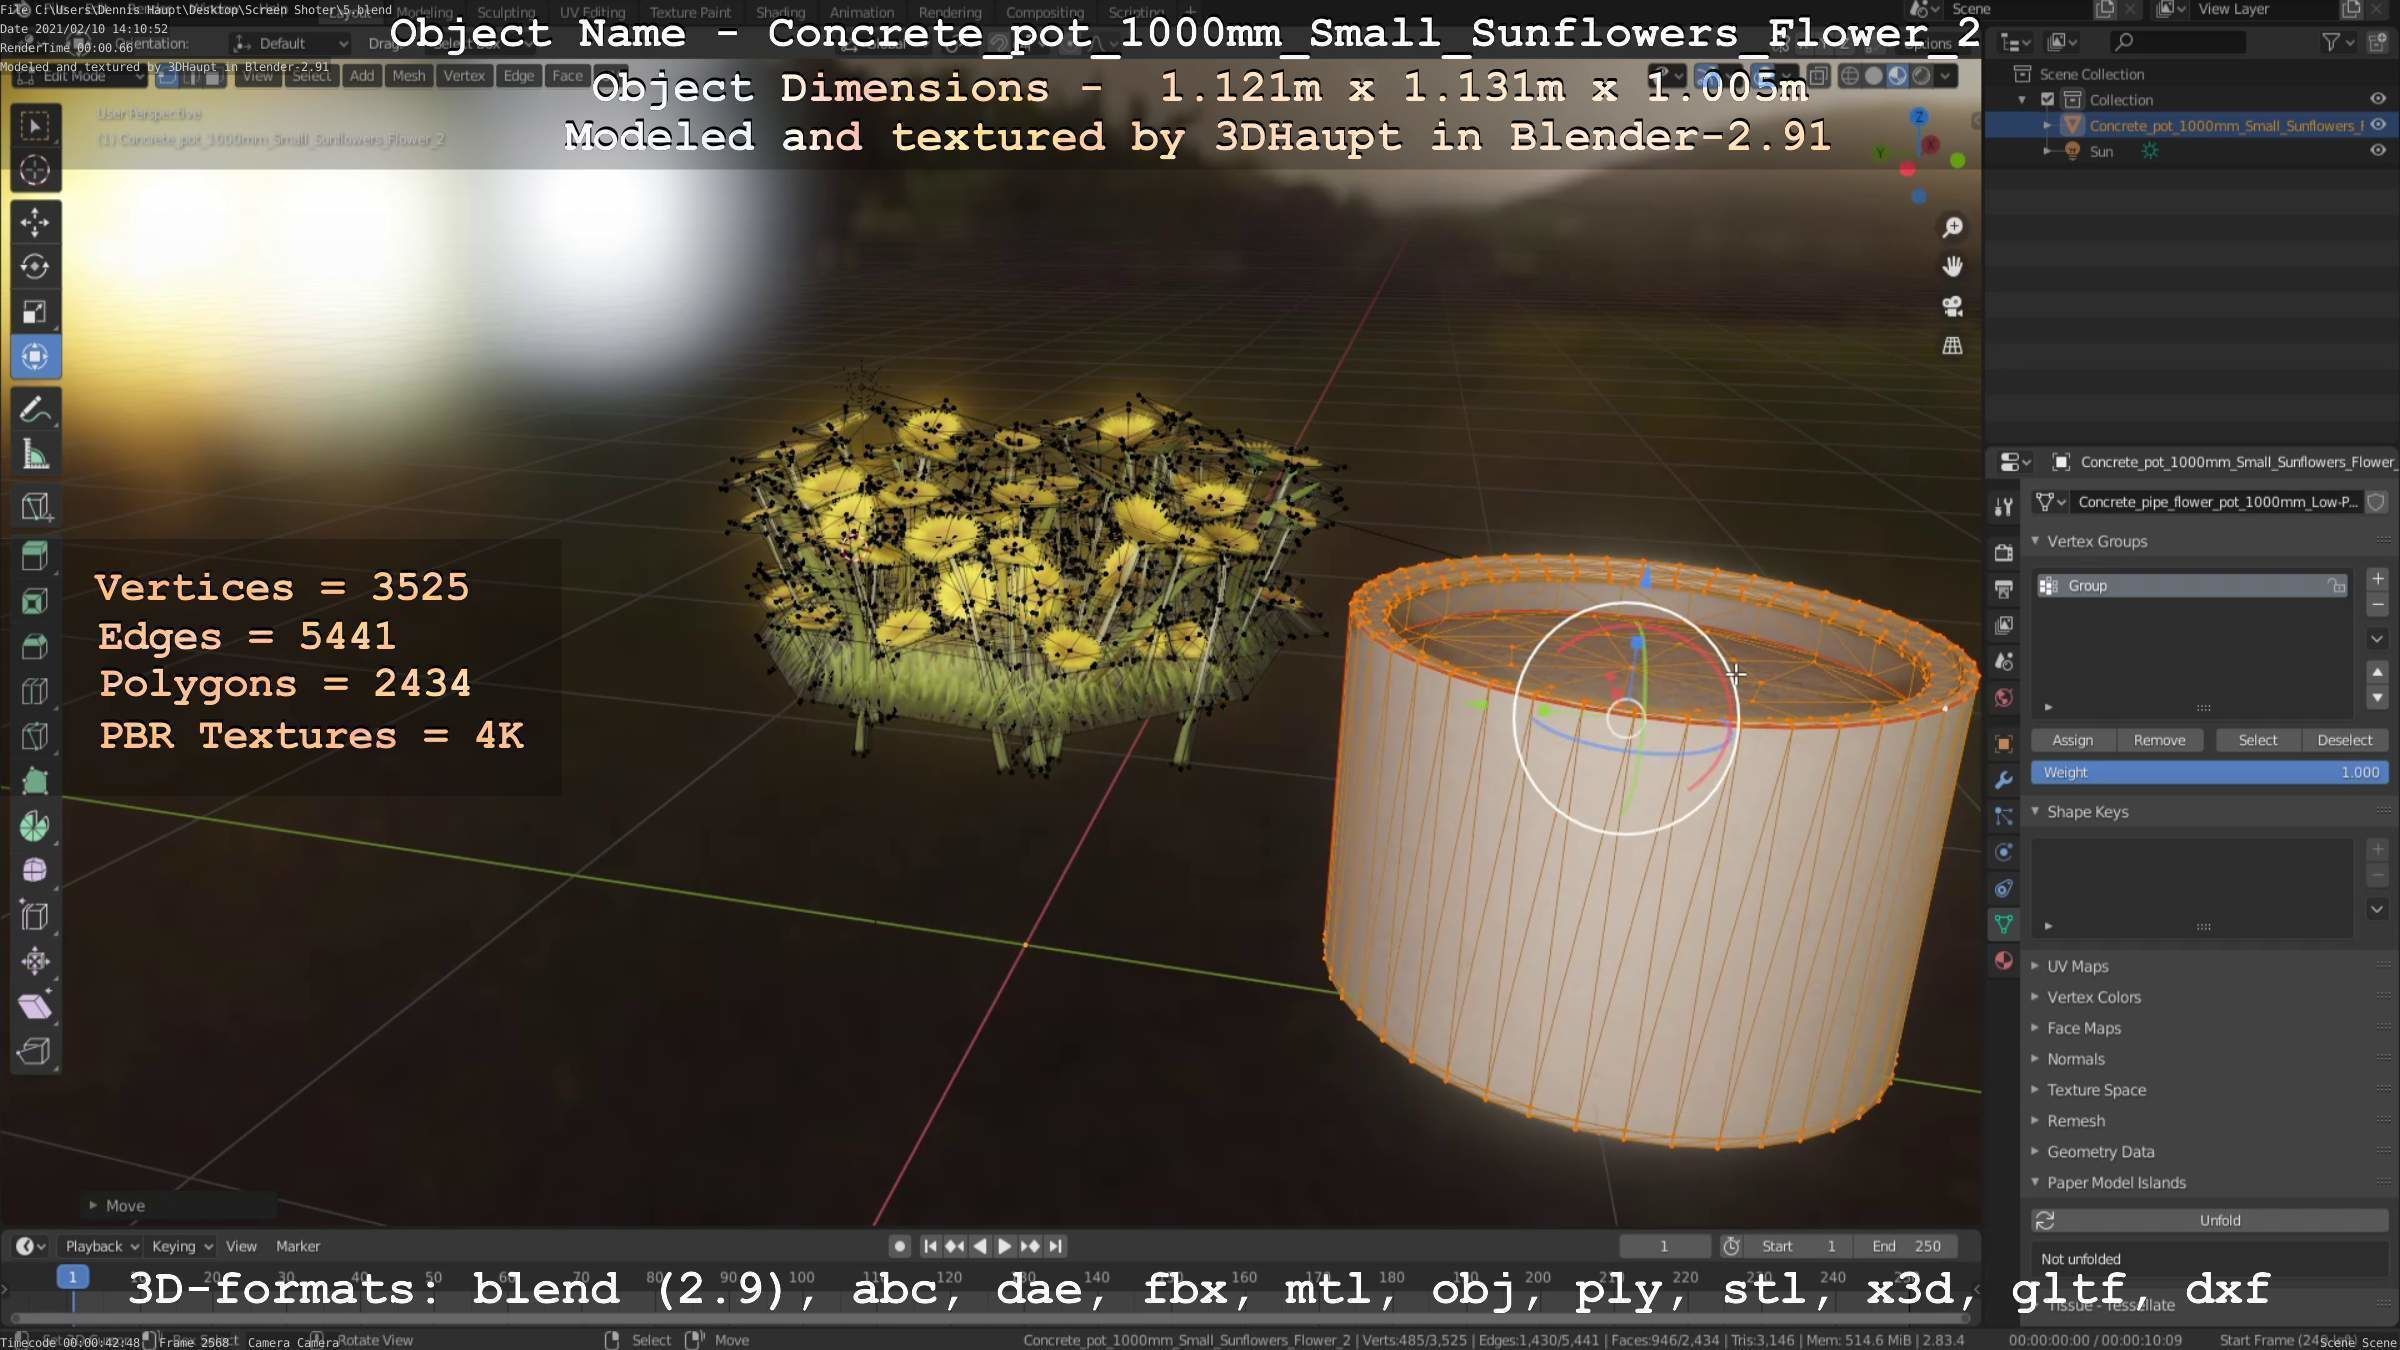The height and width of the screenshot is (1350, 2400).
Task: Open the timeline View menu
Action: (x=241, y=1246)
